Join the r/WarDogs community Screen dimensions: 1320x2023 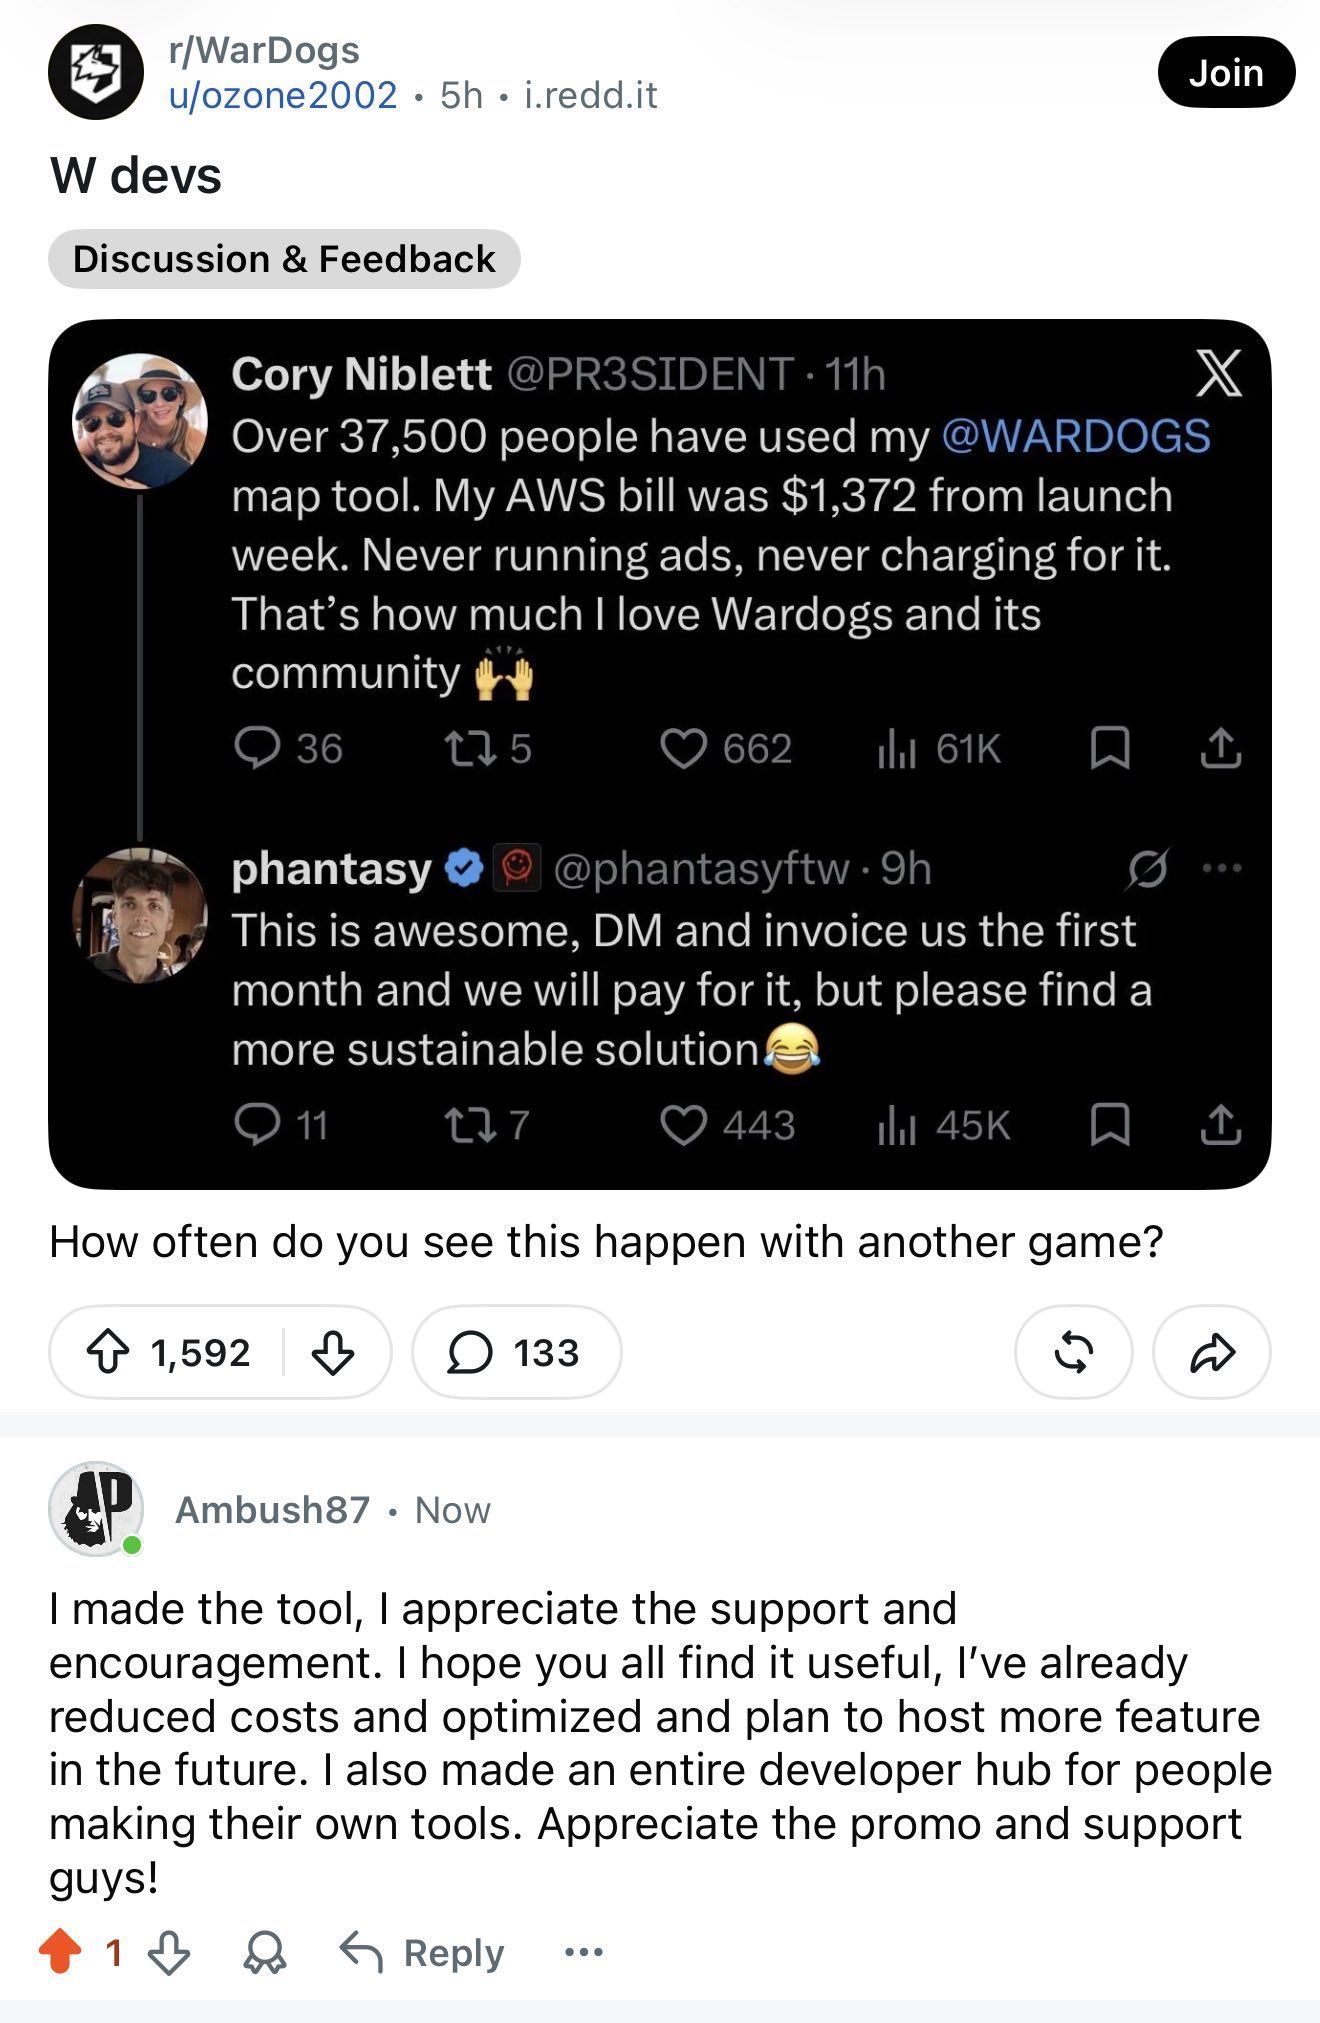[1226, 72]
